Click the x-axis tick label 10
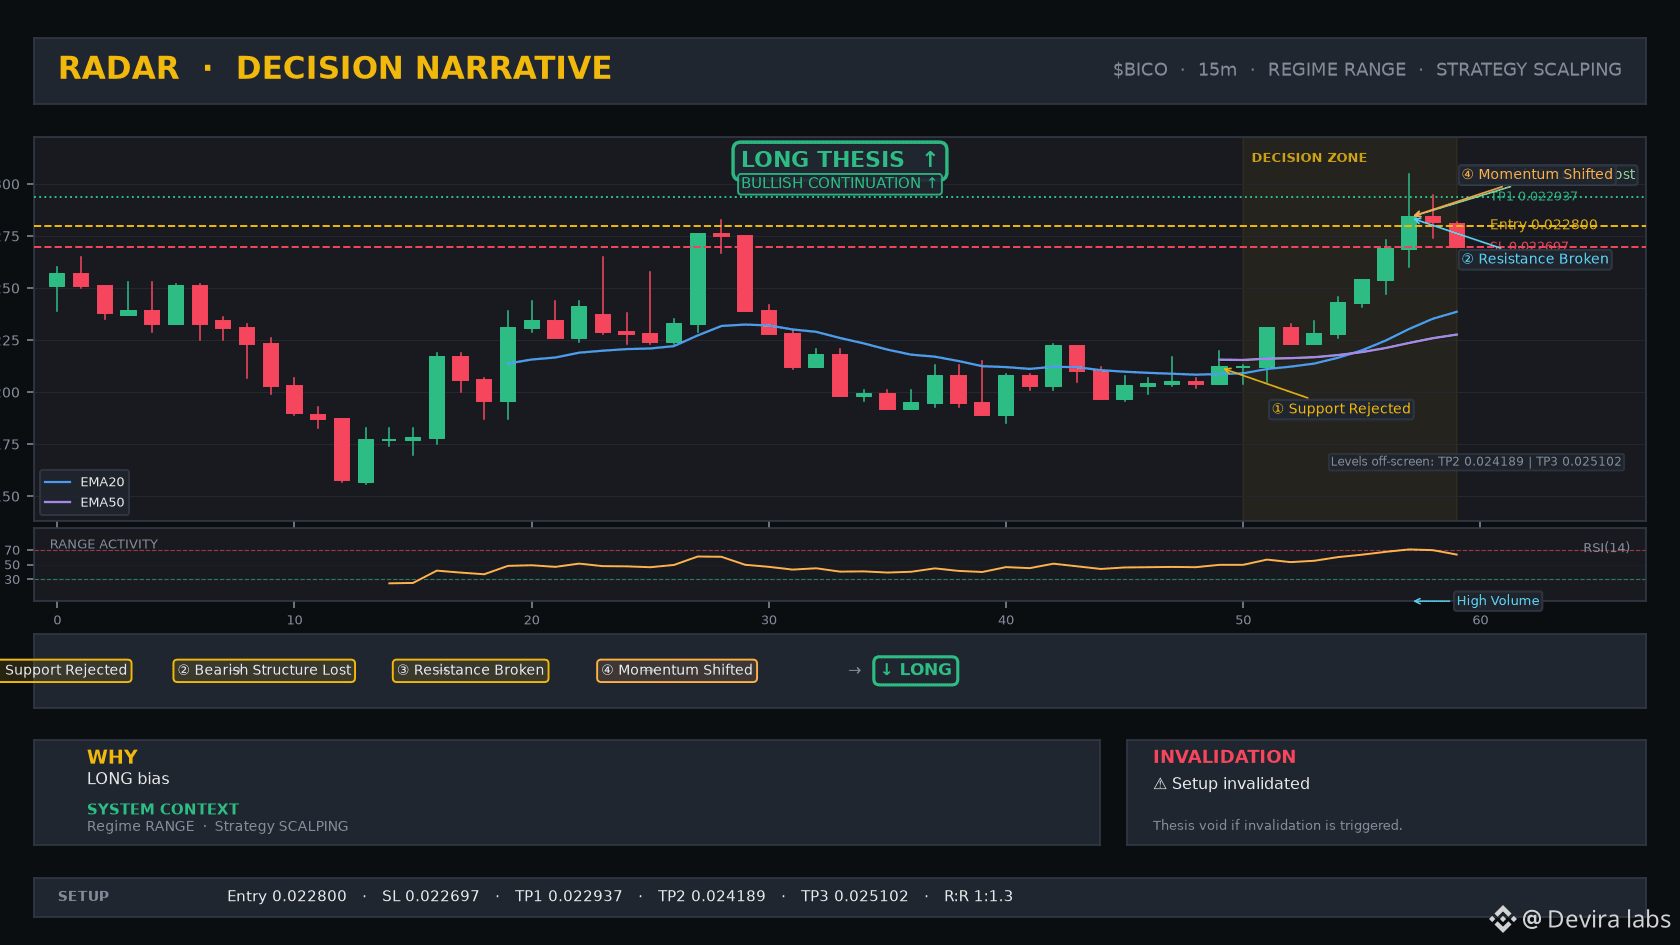The height and width of the screenshot is (945, 1680). 294,620
